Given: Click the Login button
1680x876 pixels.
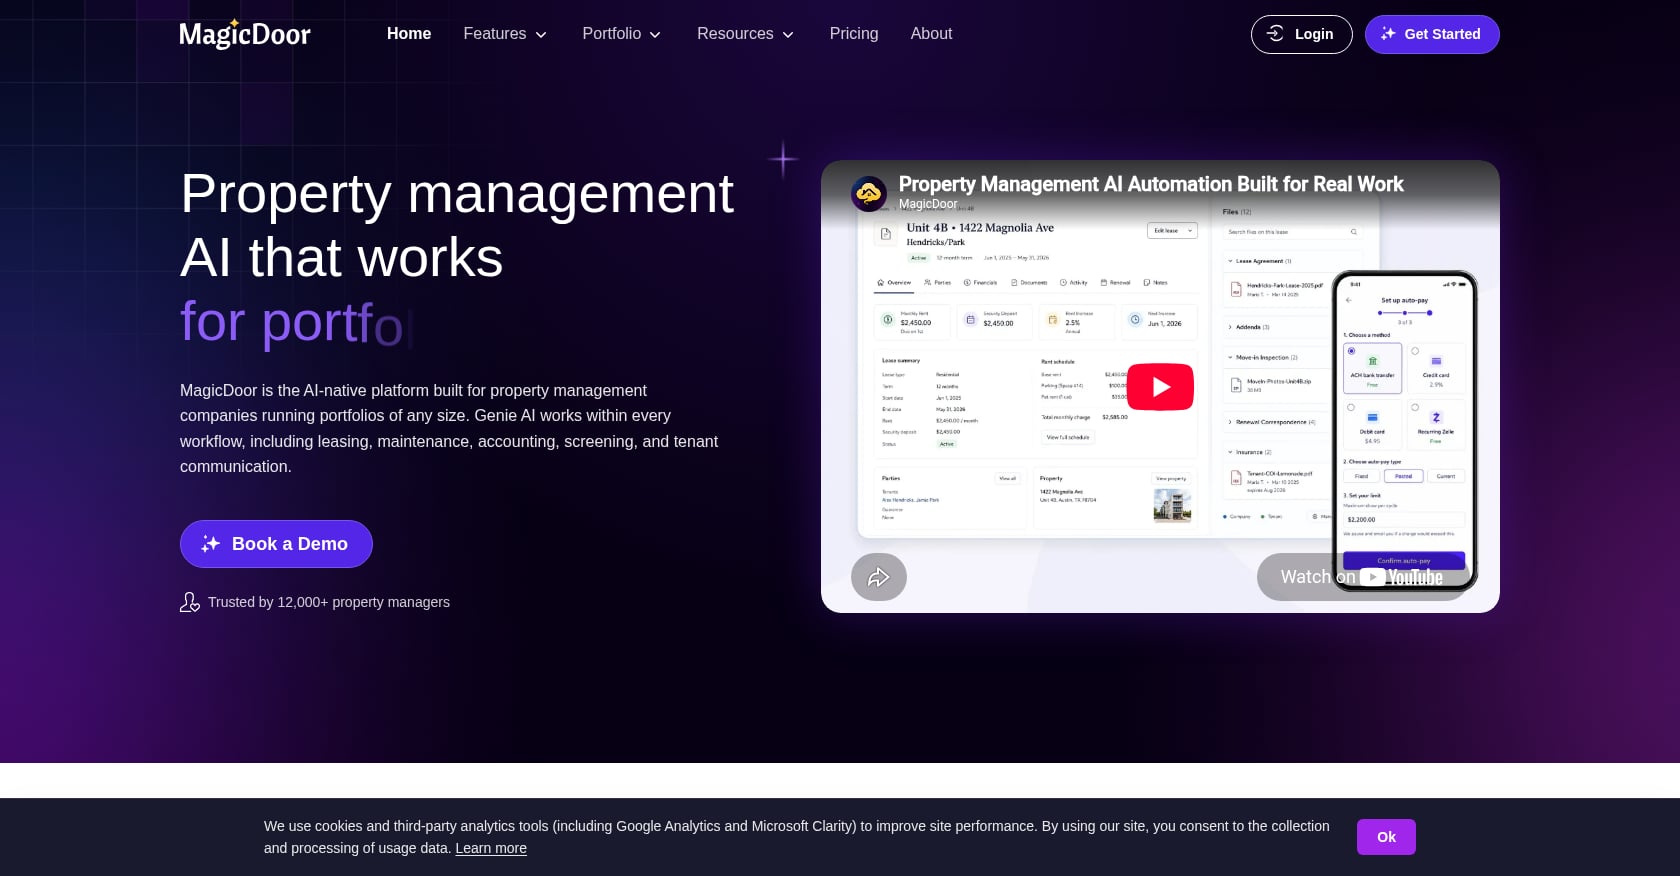Looking at the screenshot, I should pyautogui.click(x=1301, y=34).
